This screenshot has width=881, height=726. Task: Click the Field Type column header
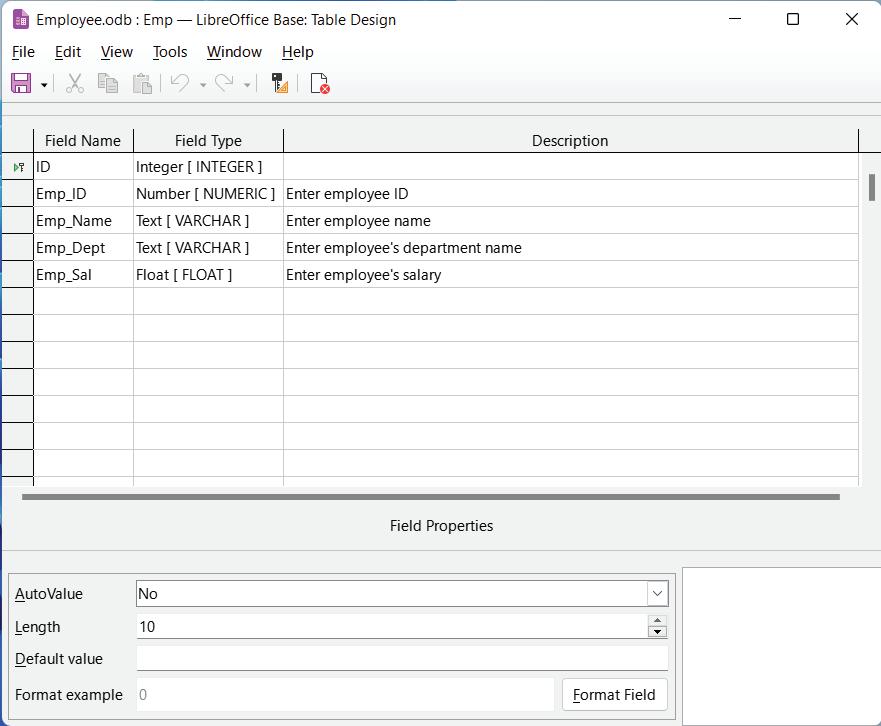[208, 140]
